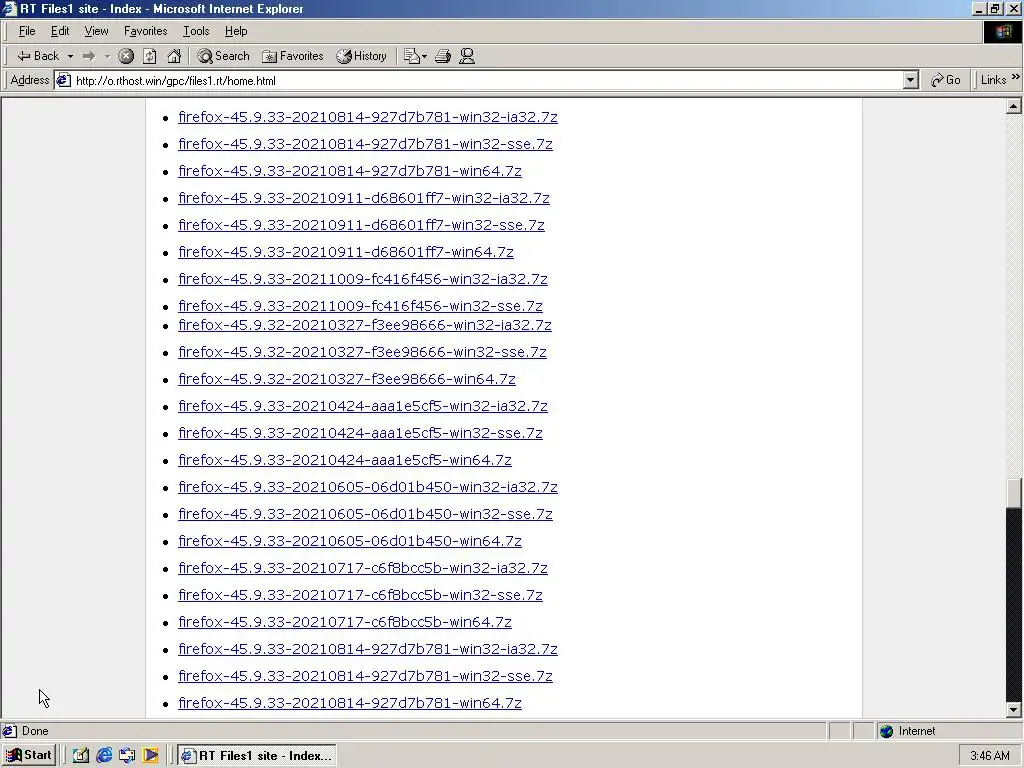Launch Internet Explorer from quick launch
Screen dimensions: 1024x768
[104, 756]
